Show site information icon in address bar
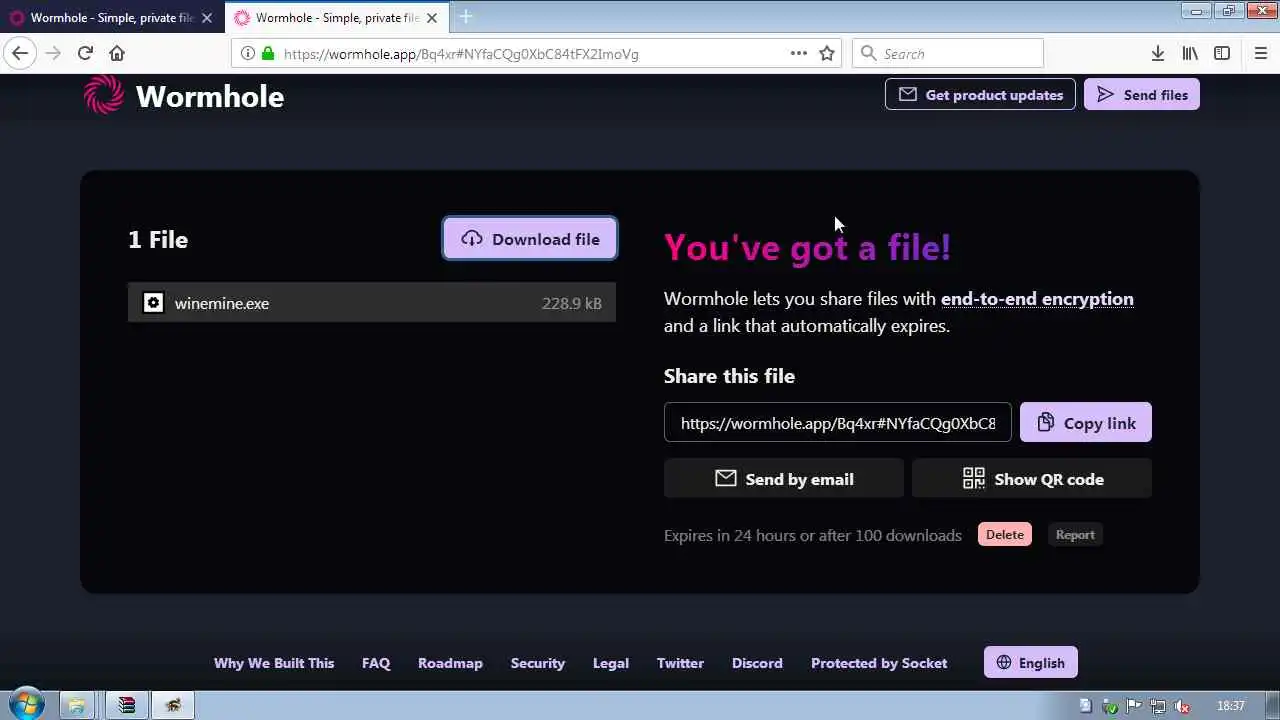1280x720 pixels. pos(248,54)
